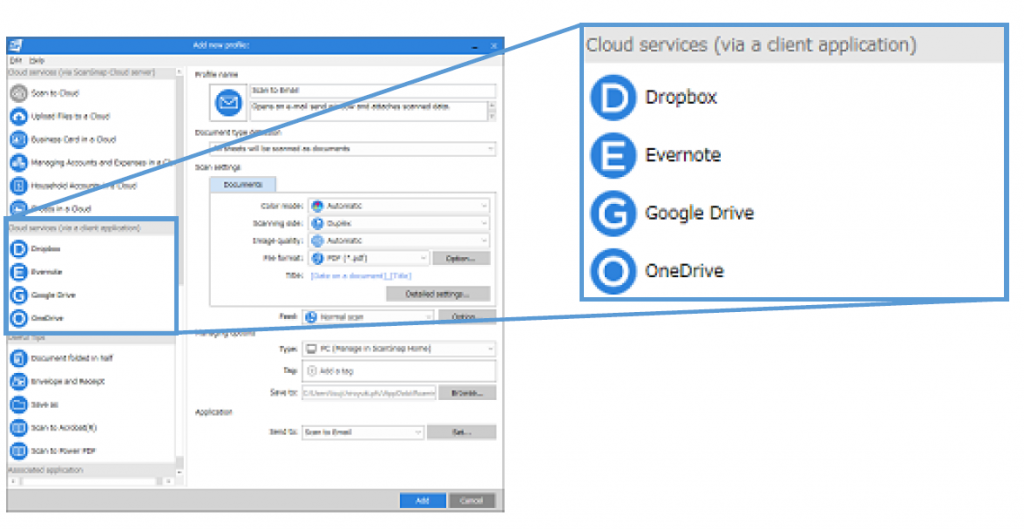Choose Business Card in a Cloud icon
Image resolution: width=1024 pixels, height=529 pixels.
18,139
